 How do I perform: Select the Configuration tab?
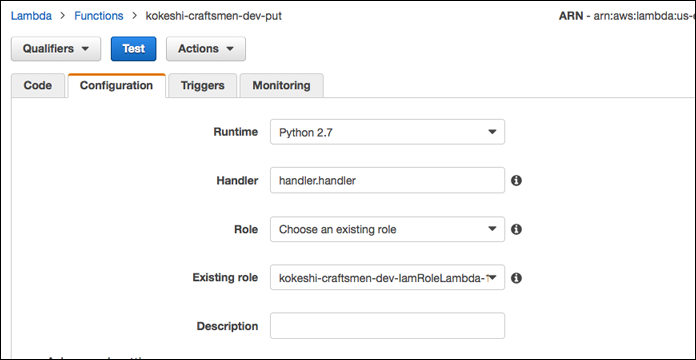pos(116,85)
